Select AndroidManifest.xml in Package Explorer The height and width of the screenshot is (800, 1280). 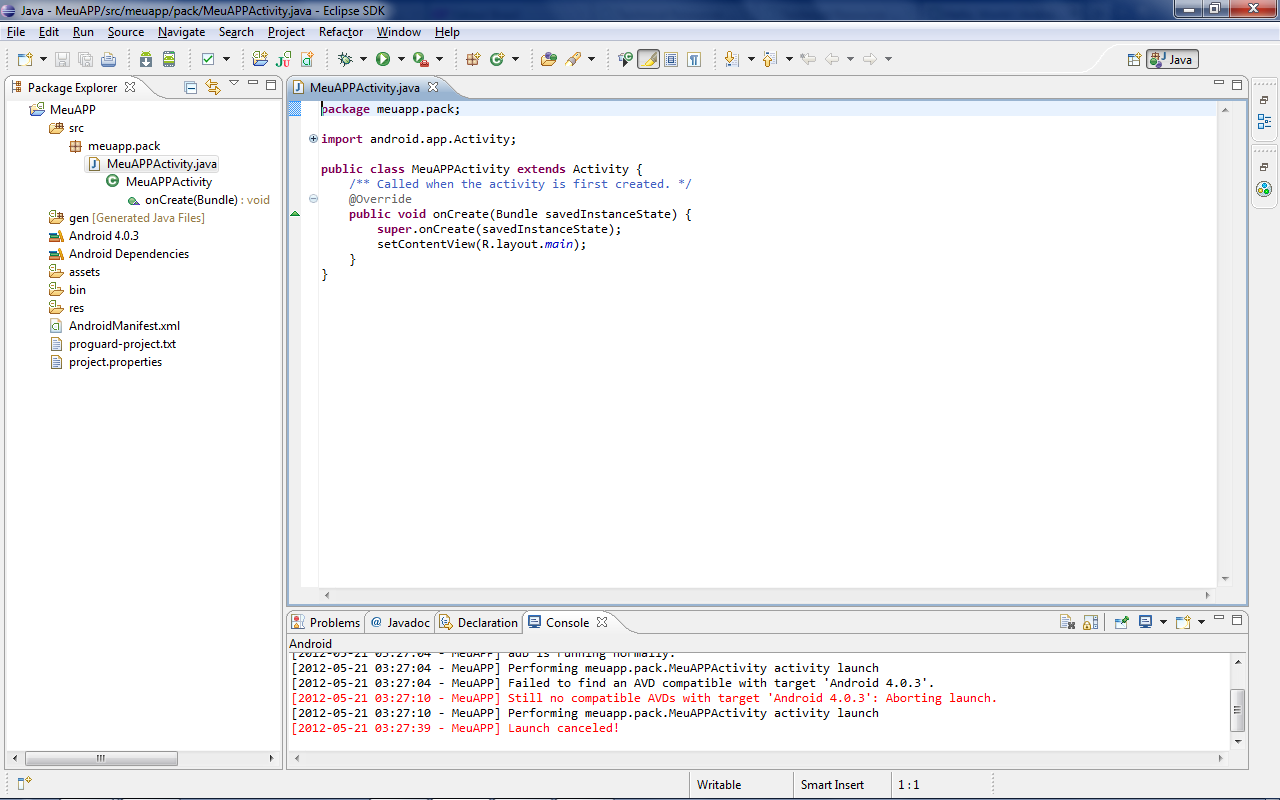pyautogui.click(x=124, y=326)
